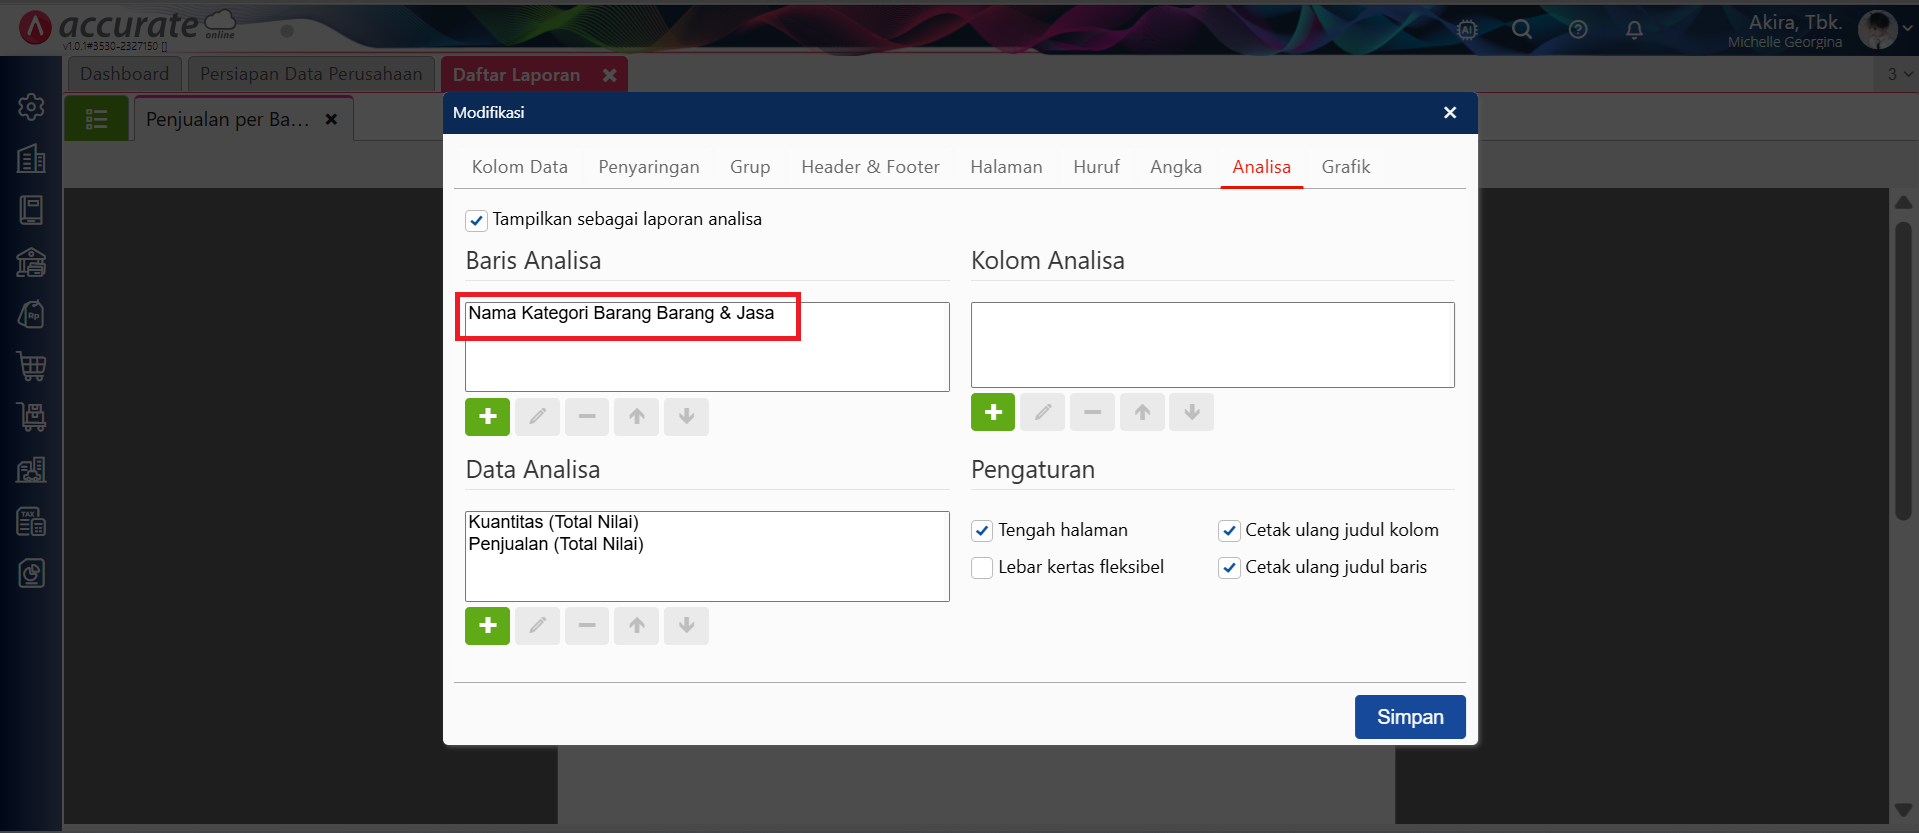Open the notification bell in the header
1919x833 pixels.
(x=1634, y=30)
